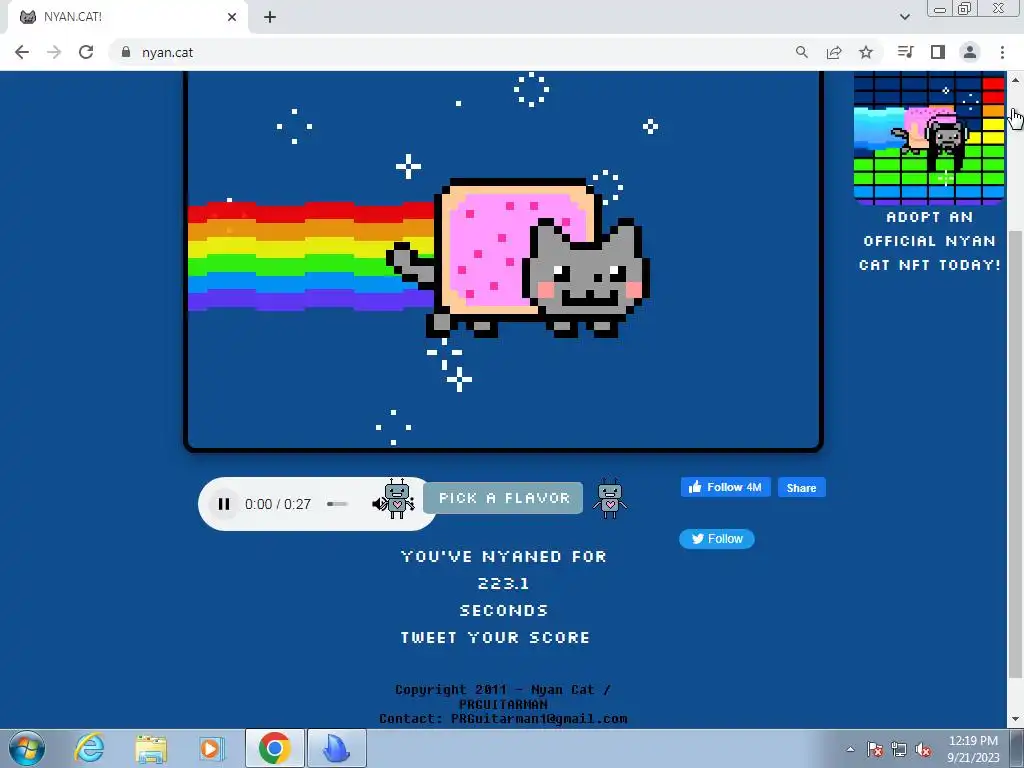
Task: Click the forward navigation arrow
Action: pyautogui.click(x=54, y=52)
